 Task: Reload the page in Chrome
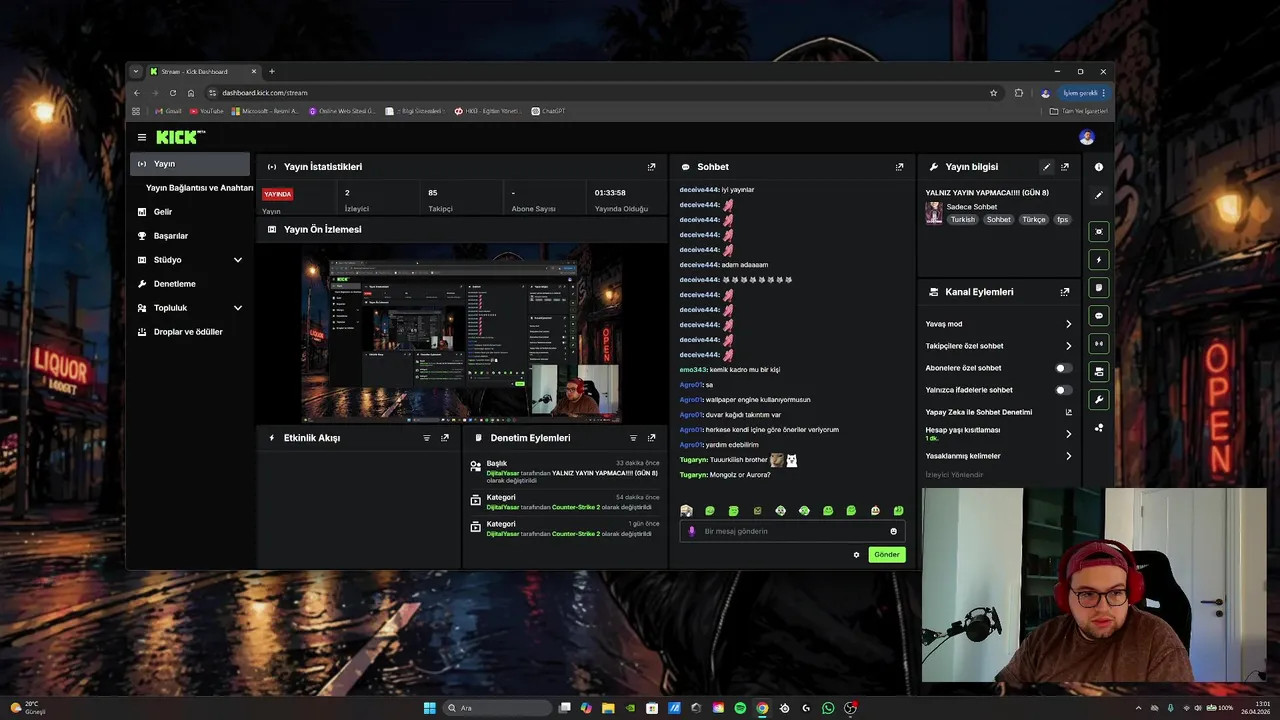point(172,92)
